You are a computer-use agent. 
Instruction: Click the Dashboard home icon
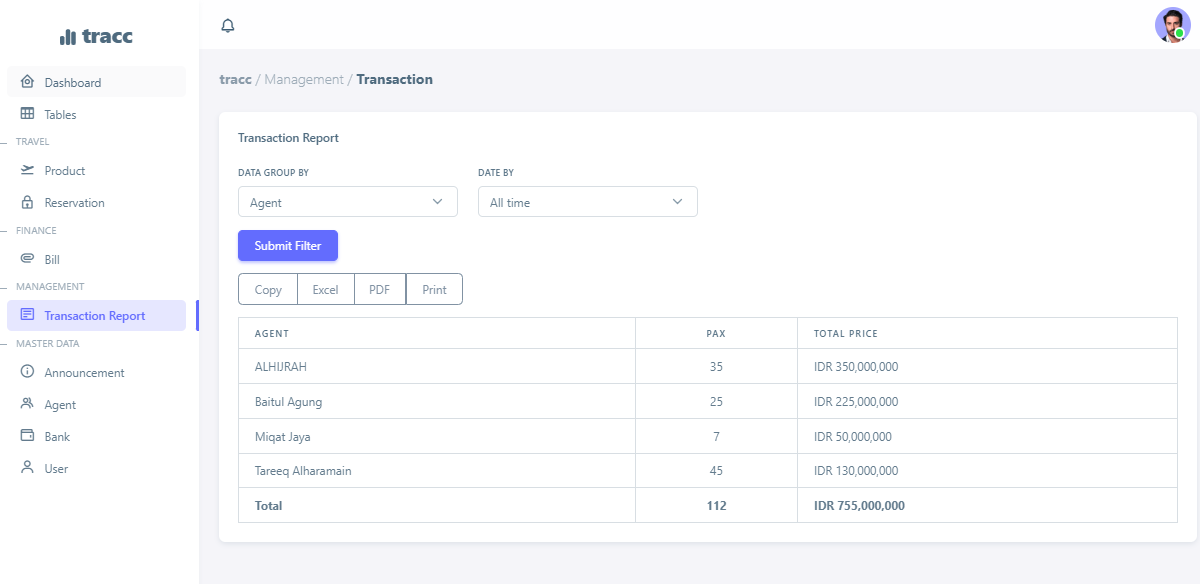coord(27,82)
